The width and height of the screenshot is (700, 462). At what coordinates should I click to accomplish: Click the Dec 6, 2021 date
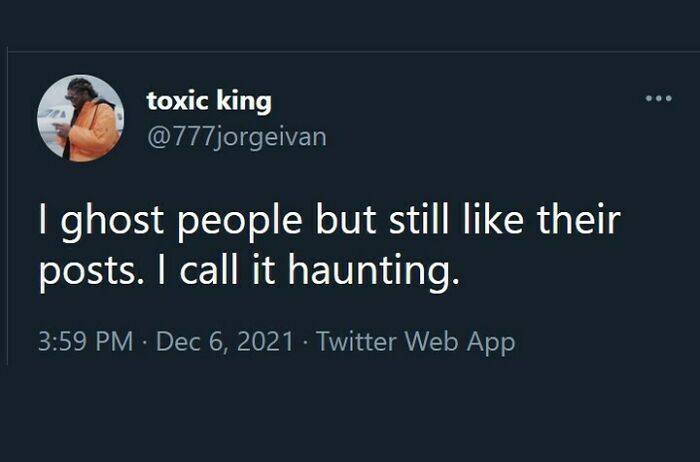[x=224, y=343]
